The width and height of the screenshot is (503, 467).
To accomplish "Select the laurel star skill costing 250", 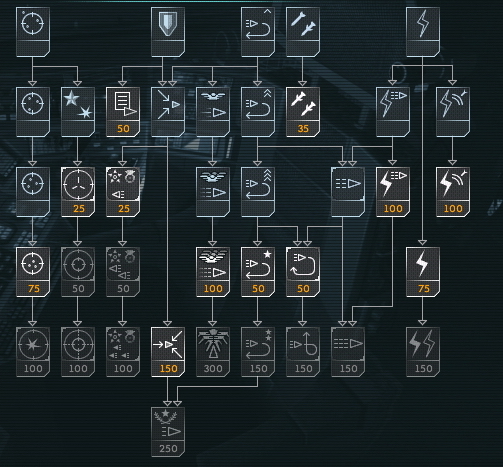I will (168, 432).
